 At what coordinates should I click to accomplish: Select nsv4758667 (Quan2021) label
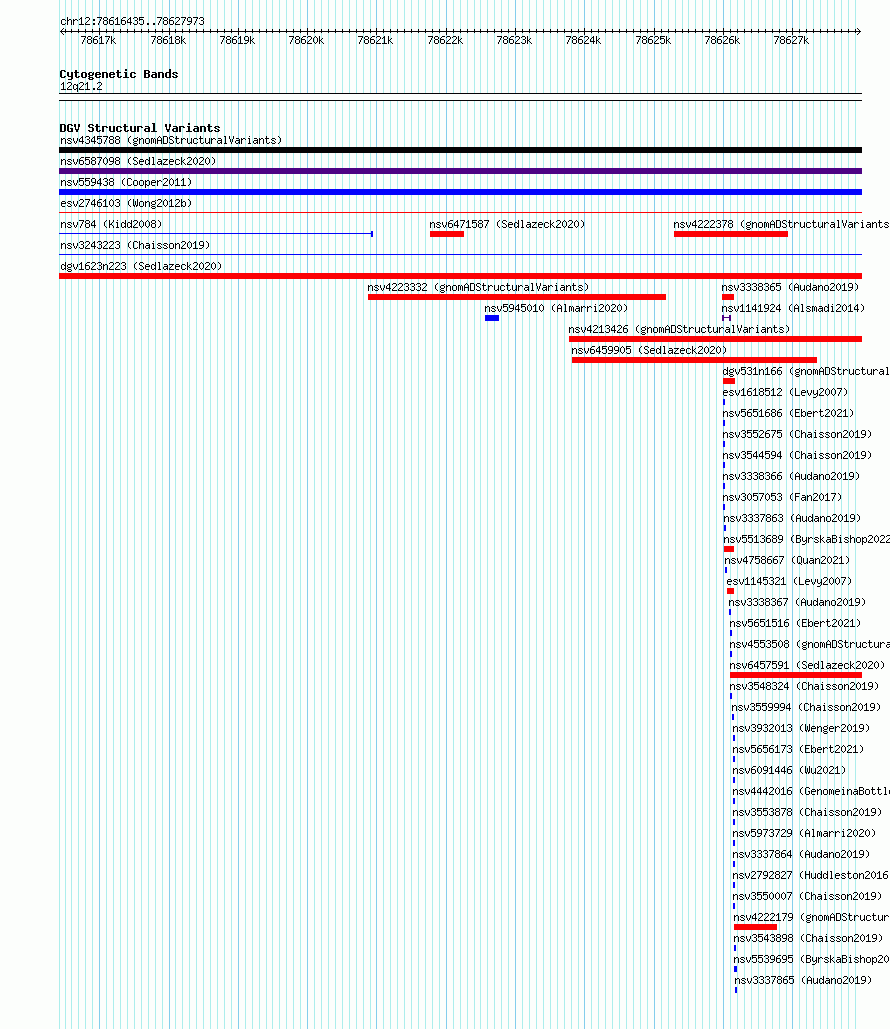click(x=787, y=560)
